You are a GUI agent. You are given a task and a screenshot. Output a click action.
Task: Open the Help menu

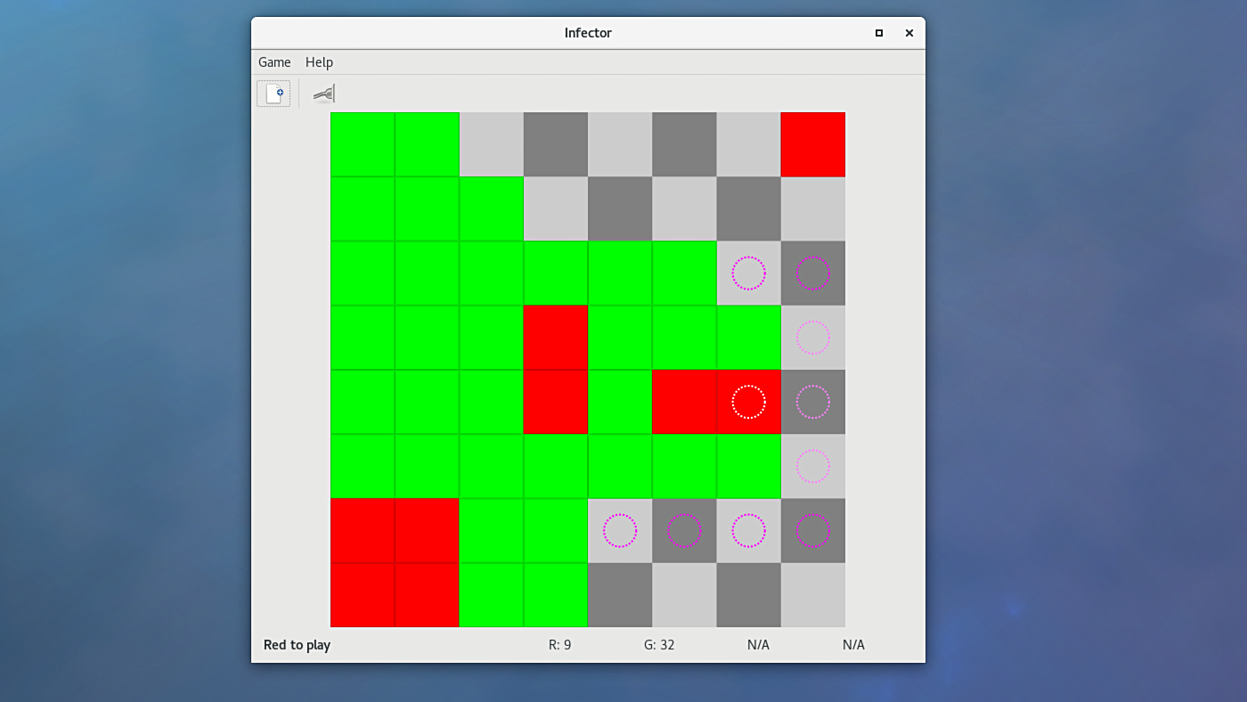point(319,62)
